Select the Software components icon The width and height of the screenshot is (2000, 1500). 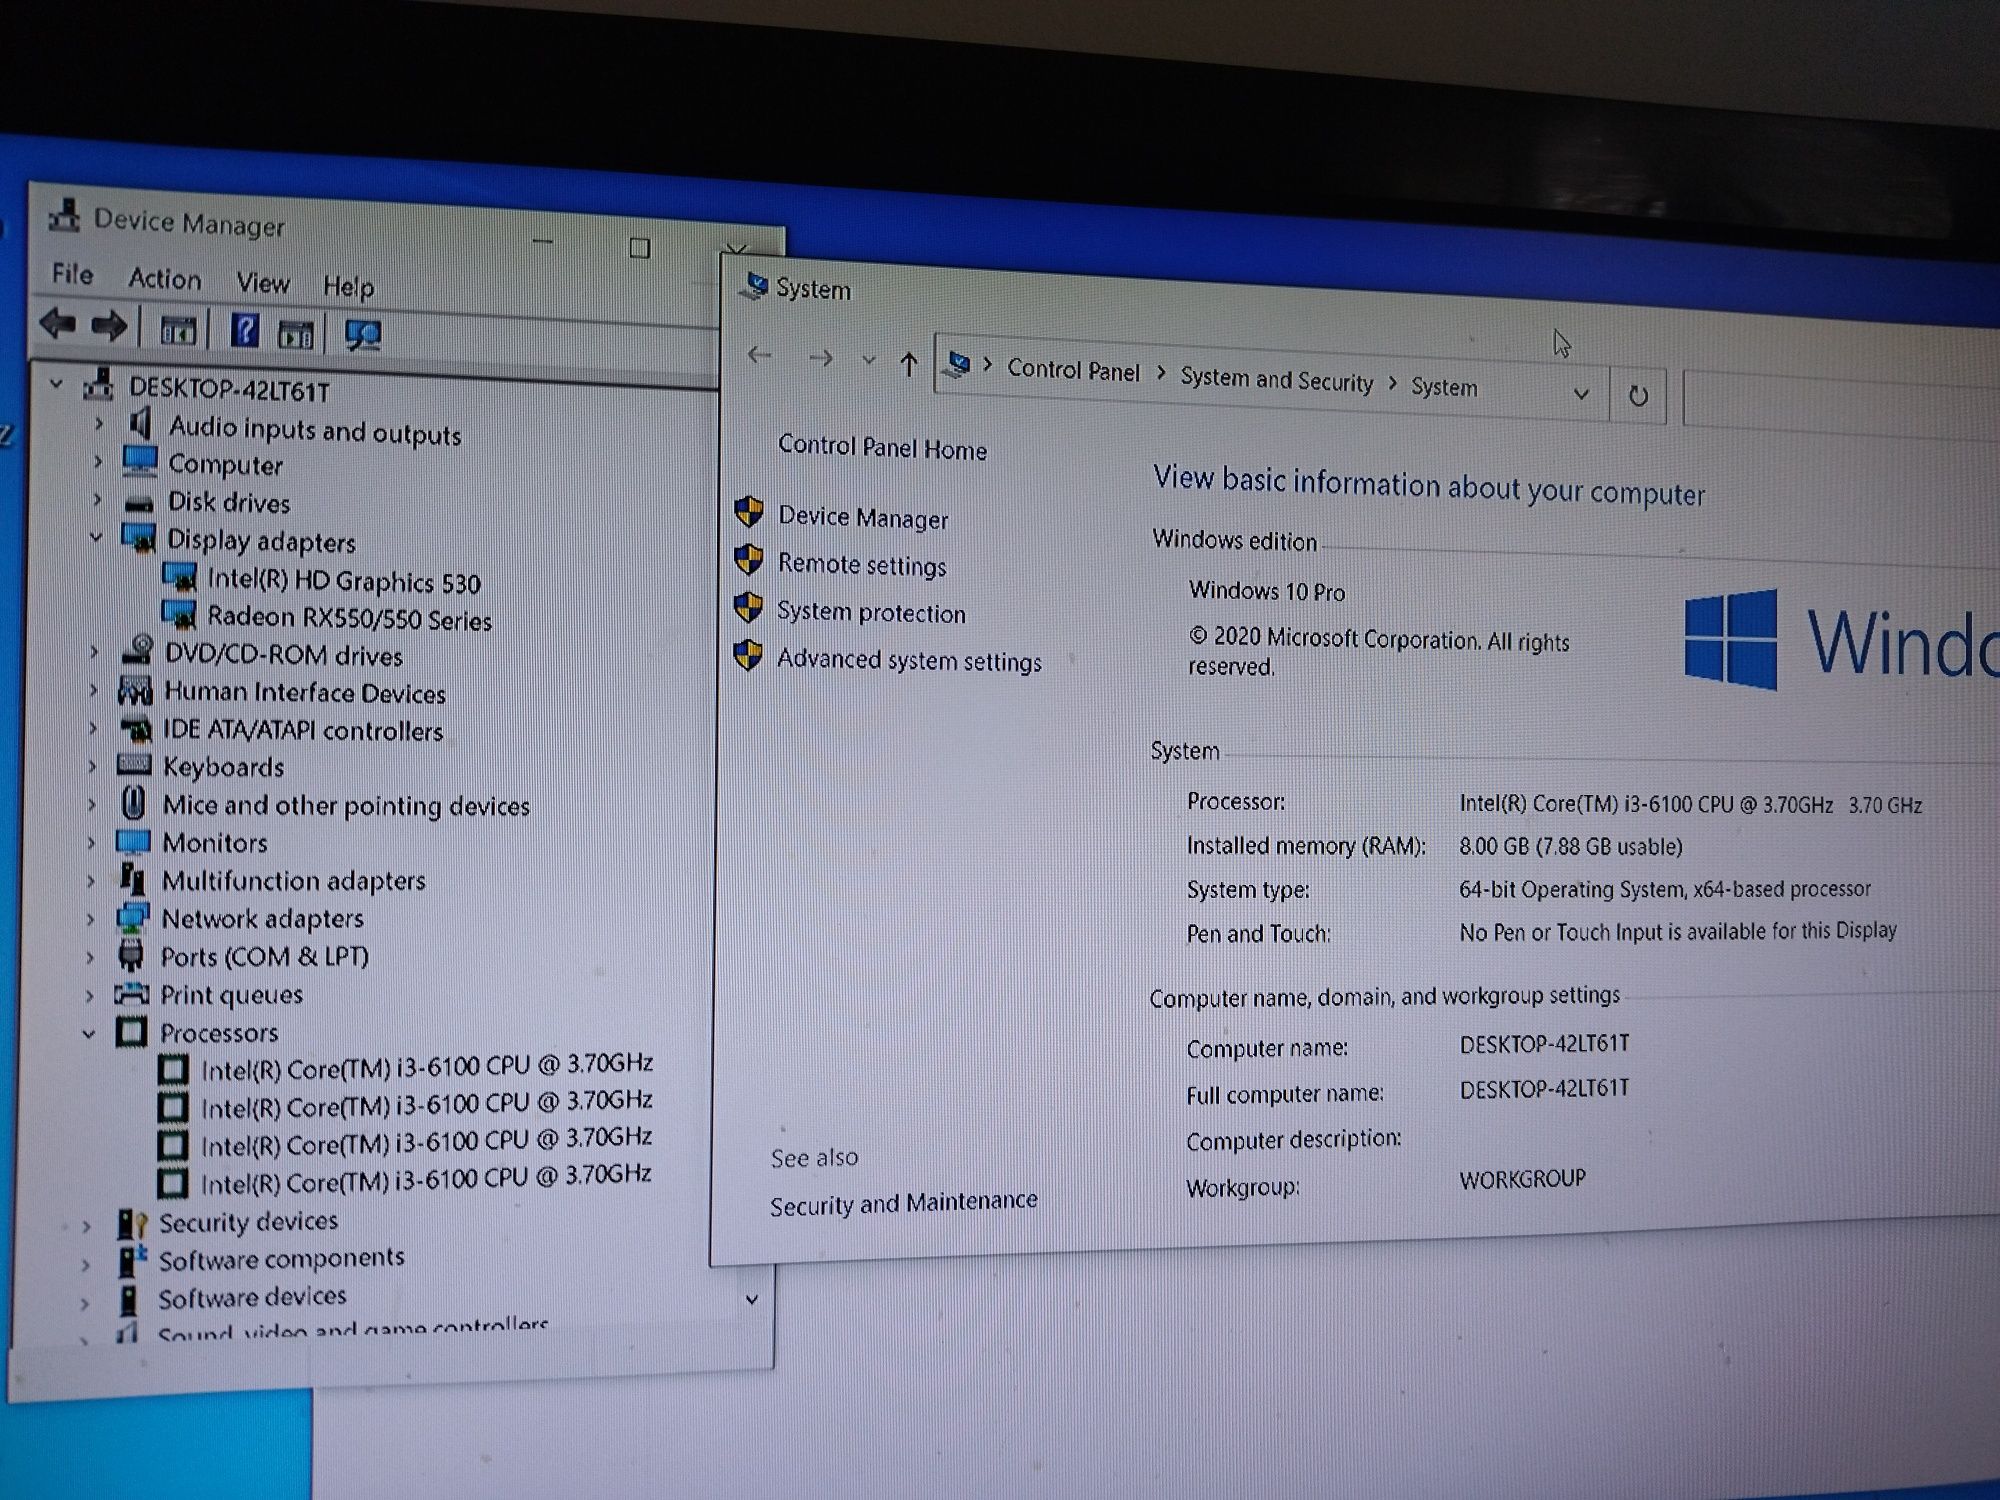click(x=131, y=1260)
